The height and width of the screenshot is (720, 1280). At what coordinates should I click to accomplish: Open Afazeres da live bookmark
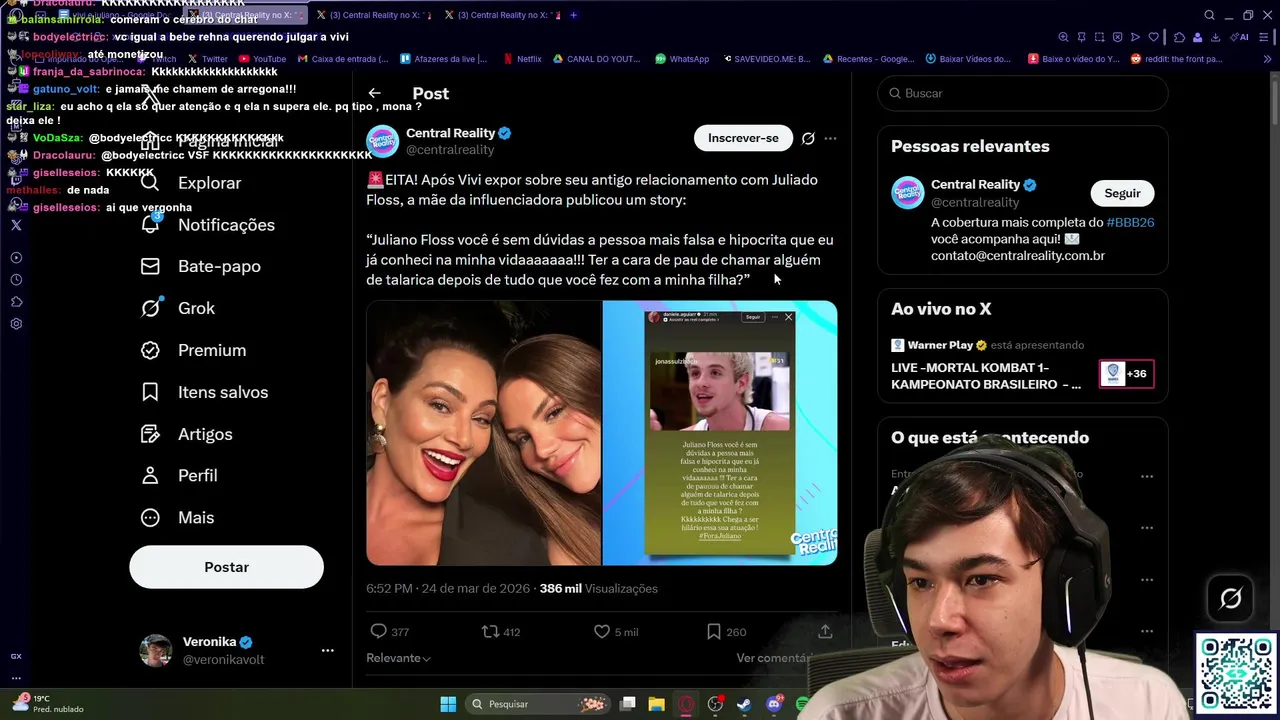pyautogui.click(x=444, y=59)
